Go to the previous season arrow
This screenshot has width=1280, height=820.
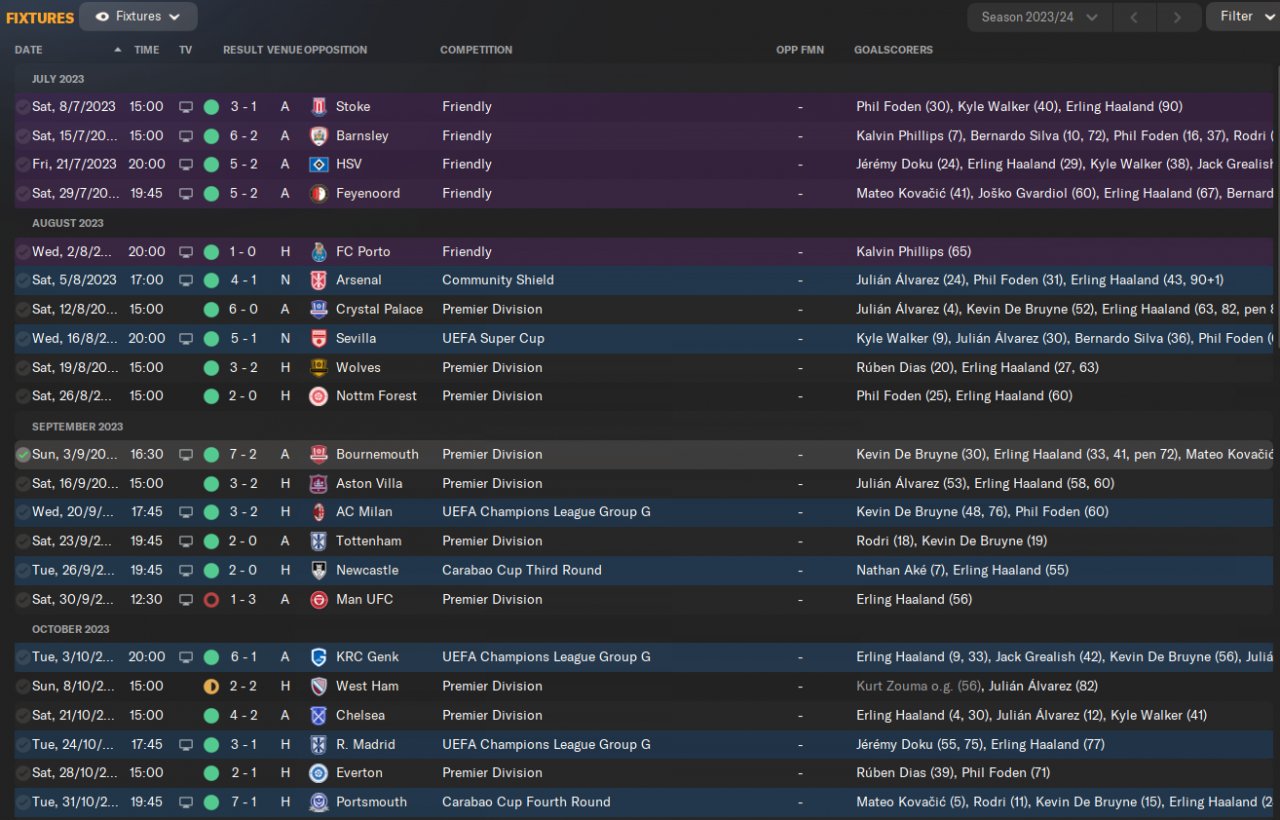1134,17
